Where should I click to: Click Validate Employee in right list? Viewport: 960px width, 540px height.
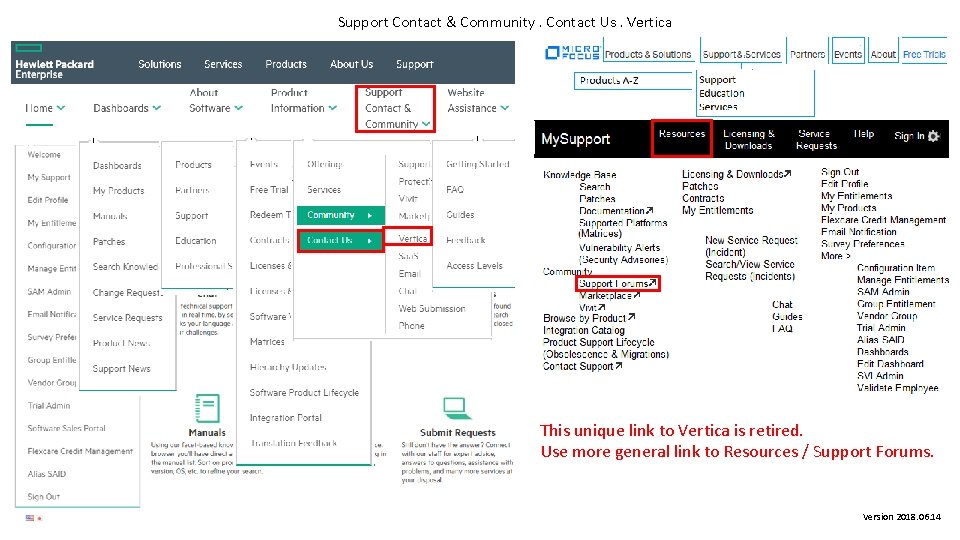[898, 388]
